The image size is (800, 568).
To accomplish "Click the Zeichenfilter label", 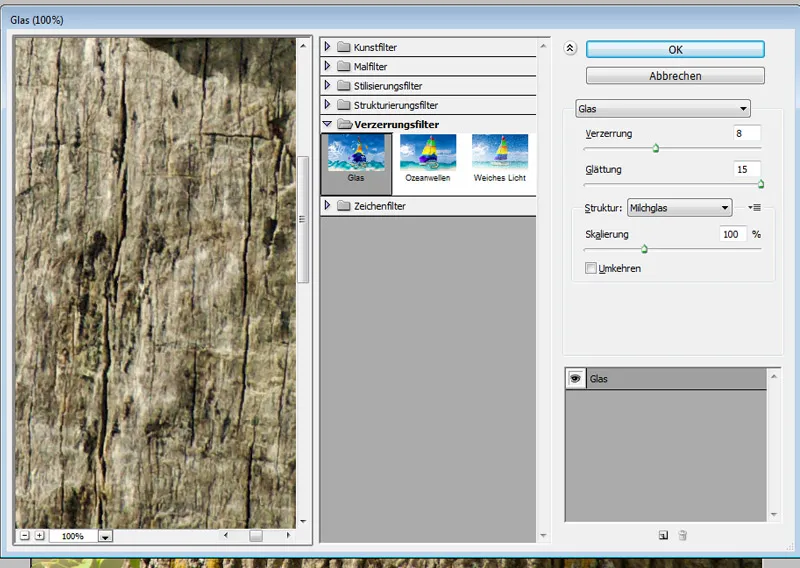I will (x=380, y=206).
